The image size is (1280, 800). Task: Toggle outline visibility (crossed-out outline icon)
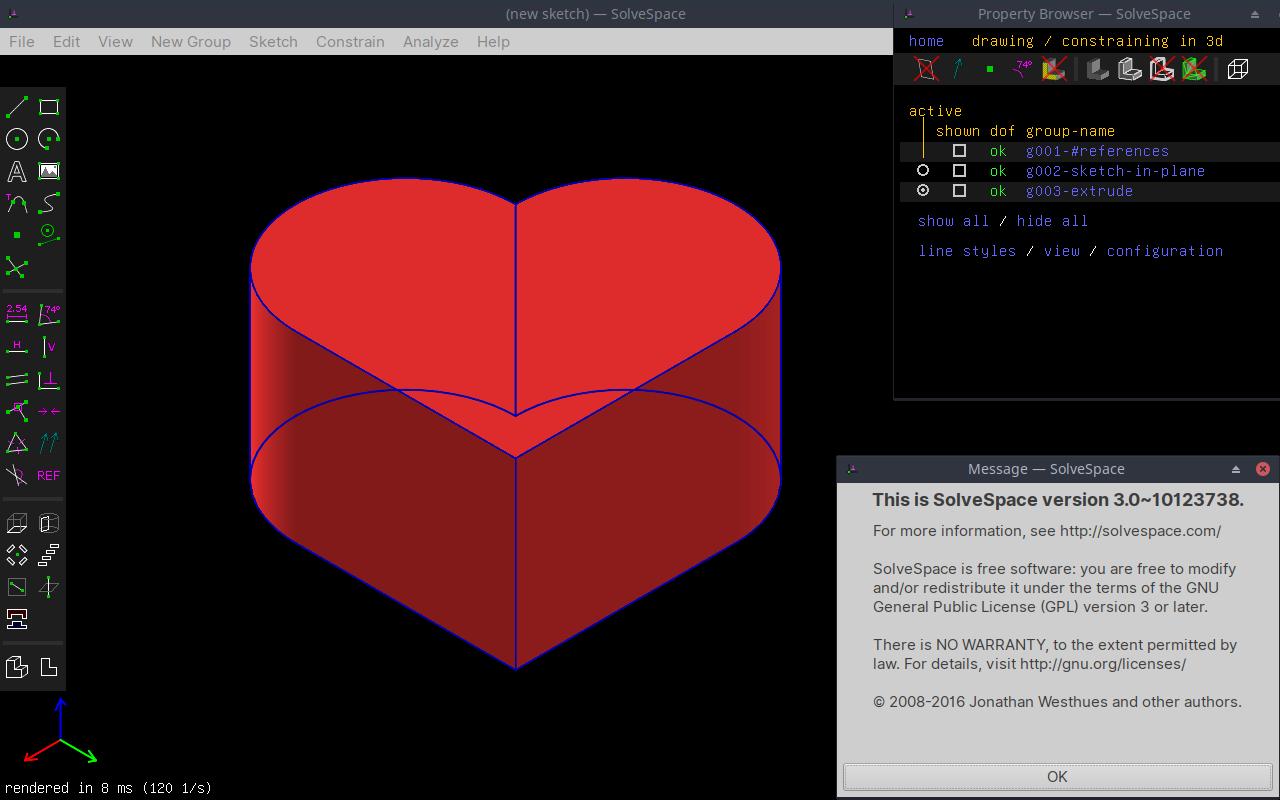pyautogui.click(x=1162, y=69)
